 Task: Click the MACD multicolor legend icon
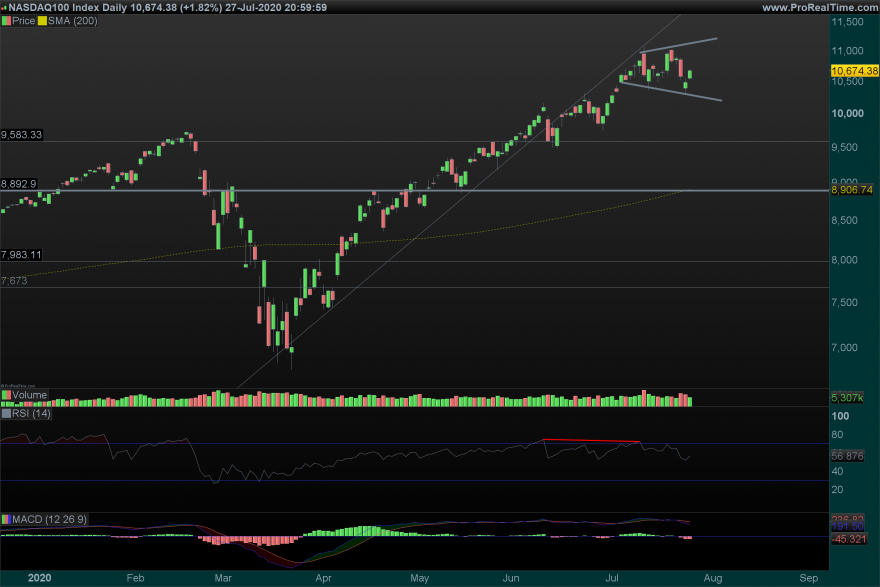tap(6, 519)
